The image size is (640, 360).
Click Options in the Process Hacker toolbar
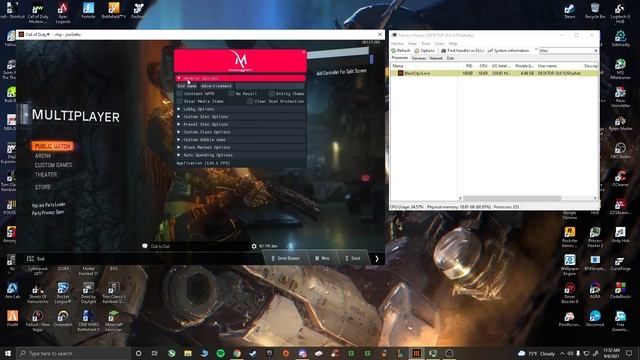point(425,51)
